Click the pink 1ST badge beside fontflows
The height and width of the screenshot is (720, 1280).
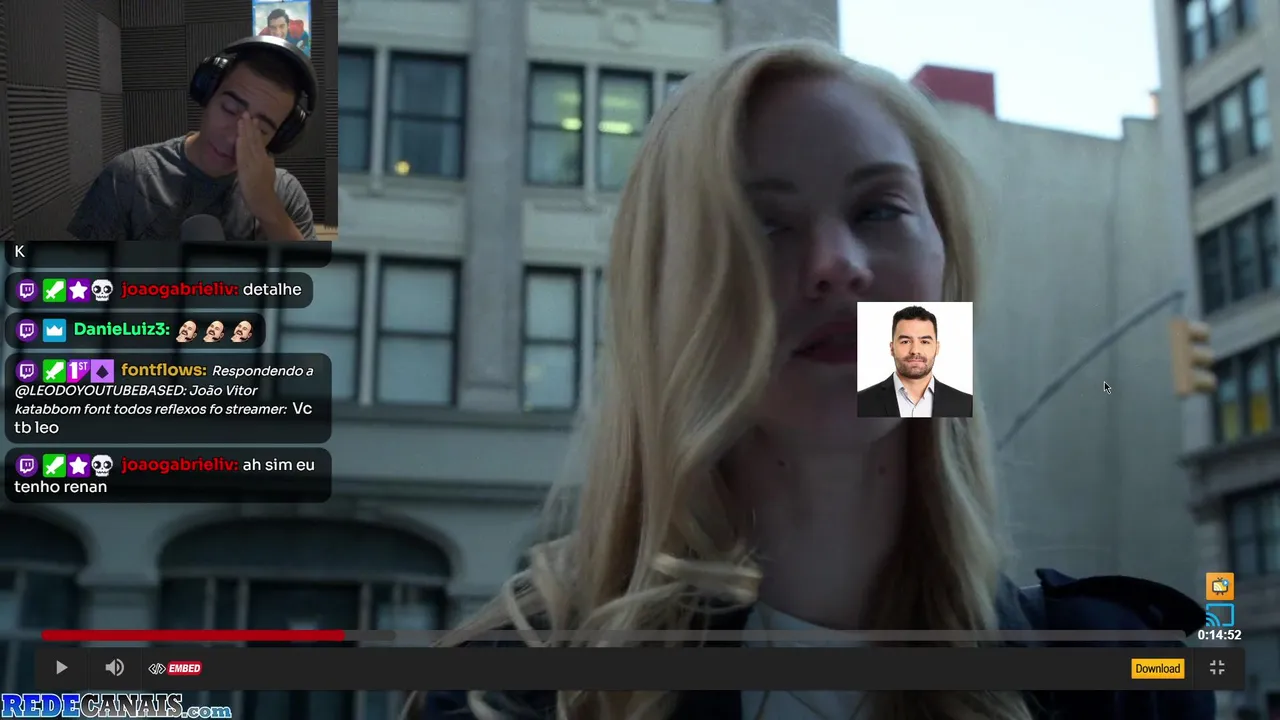click(78, 371)
